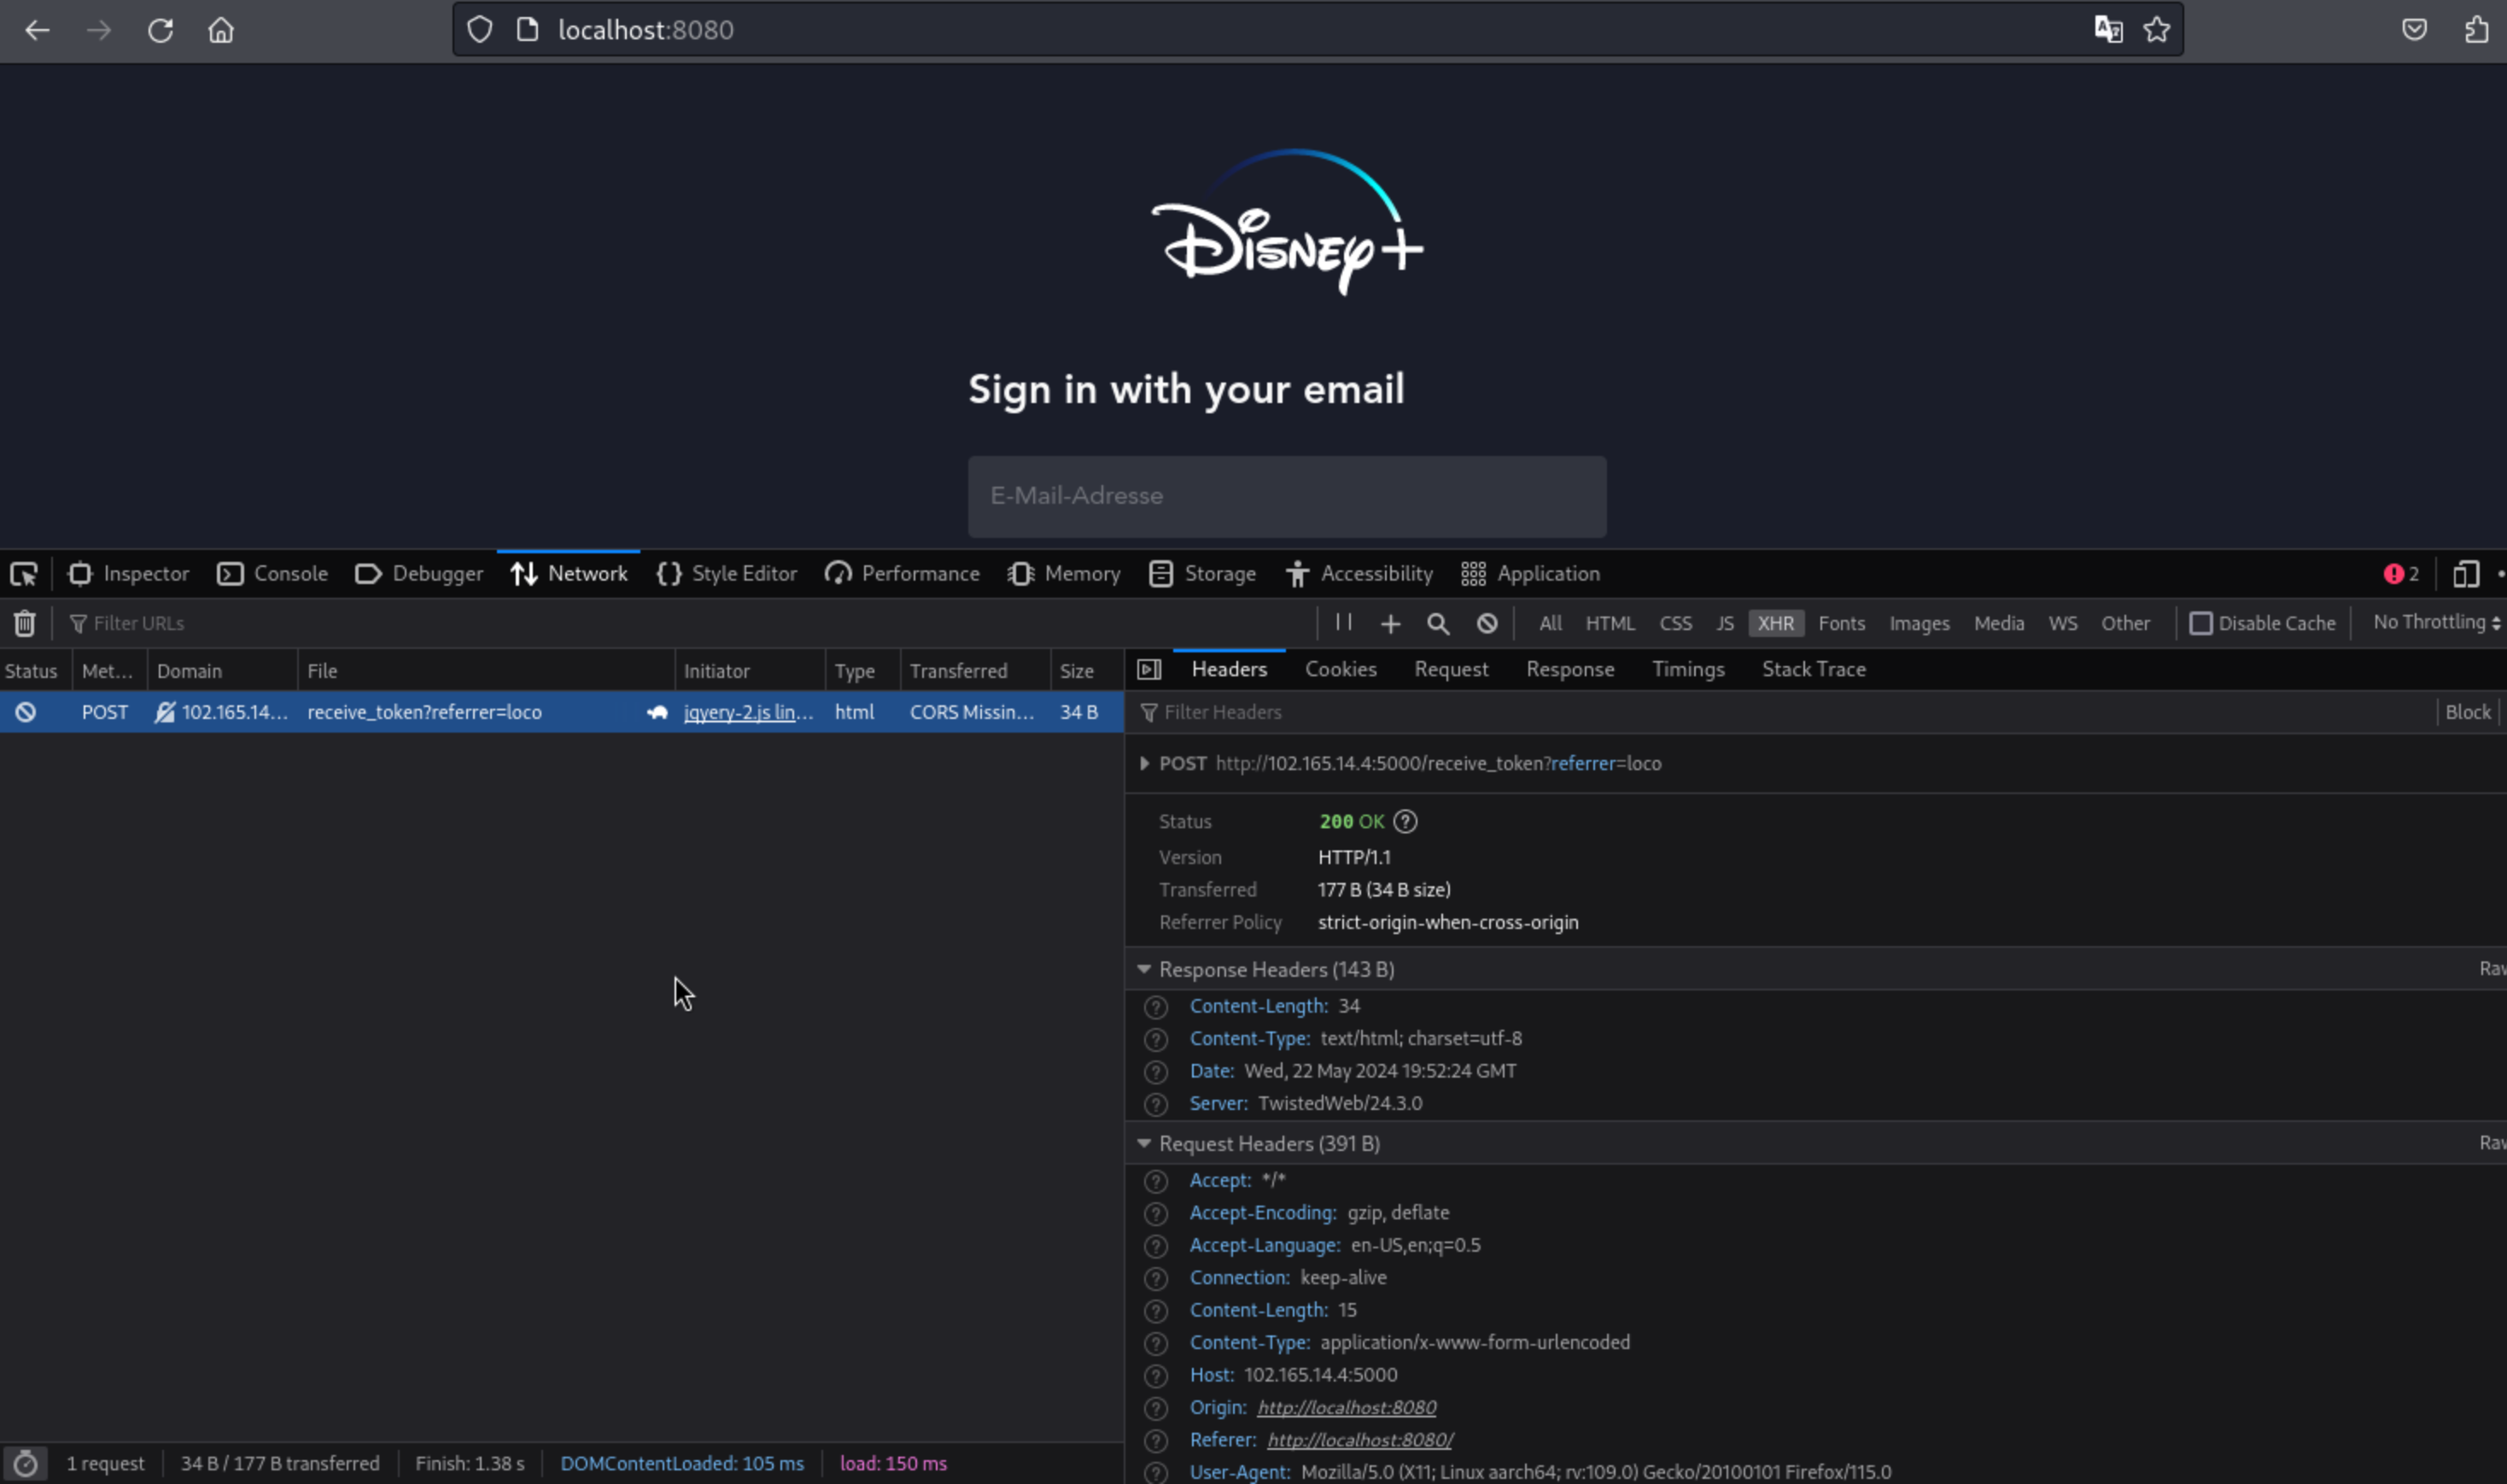Open the jquery-2.js initiator link
Image resolution: width=2507 pixels, height=1484 pixels.
pos(747,712)
